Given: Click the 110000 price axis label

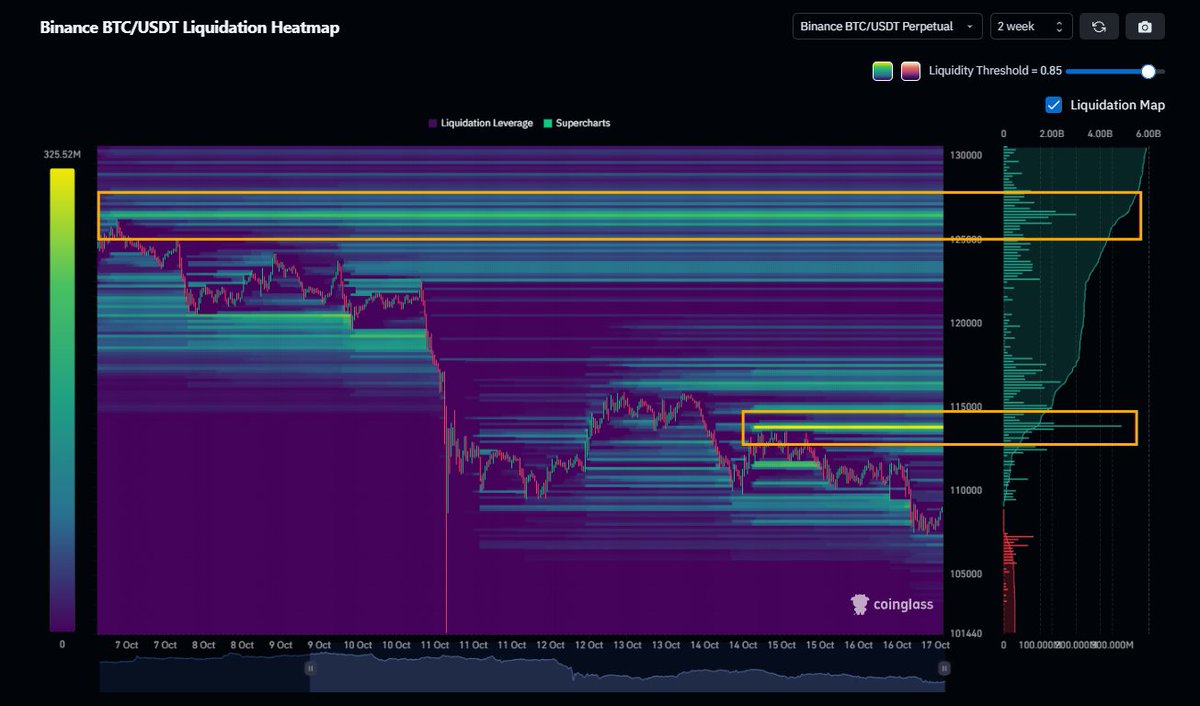Looking at the screenshot, I should (966, 490).
